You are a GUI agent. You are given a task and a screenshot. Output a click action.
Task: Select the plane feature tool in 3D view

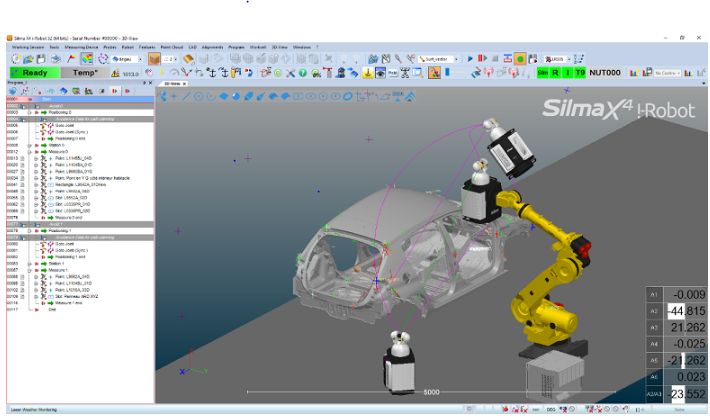[x=224, y=96]
